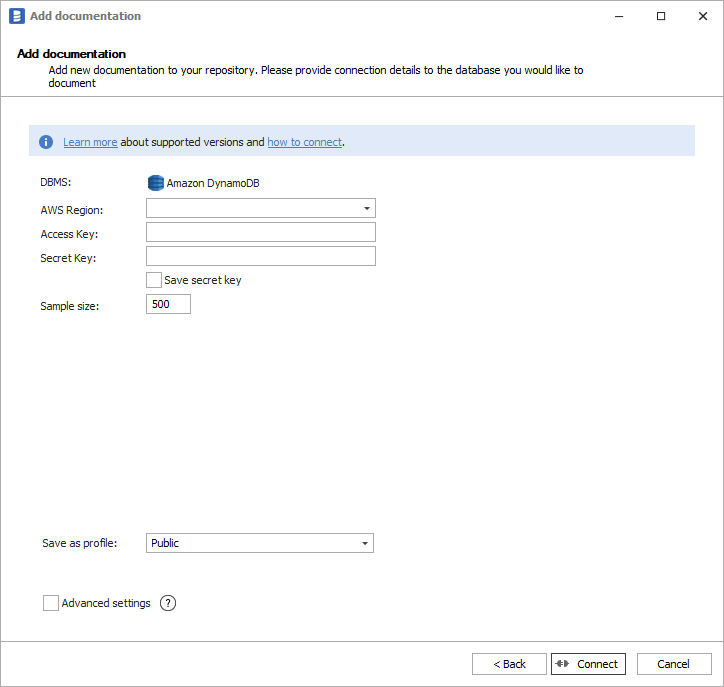The image size is (724, 687).
Task: Click the blue info icon in banner
Action: (x=46, y=142)
